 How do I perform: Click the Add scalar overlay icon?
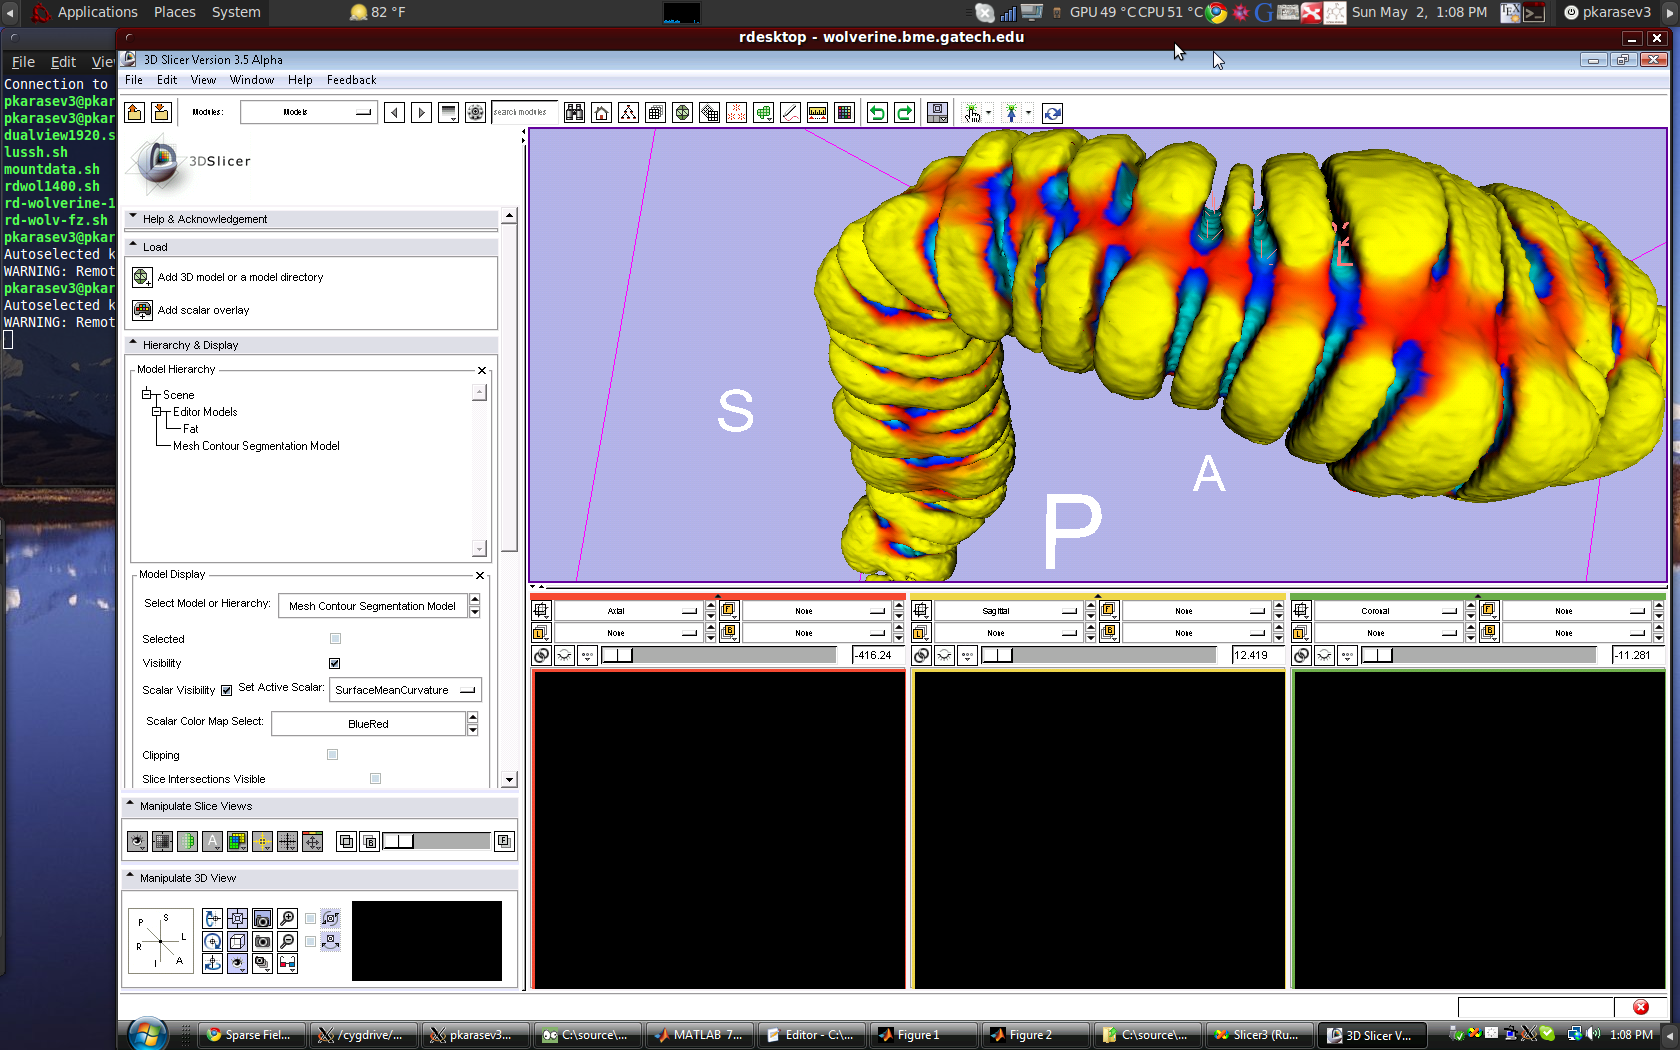143,310
